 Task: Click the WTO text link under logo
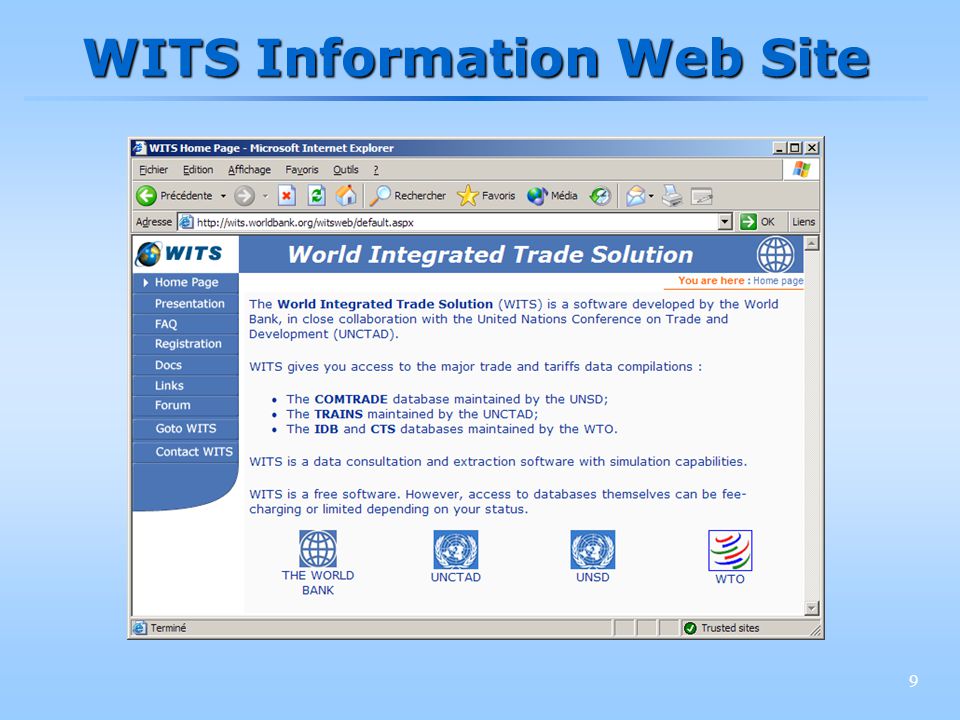(x=730, y=579)
